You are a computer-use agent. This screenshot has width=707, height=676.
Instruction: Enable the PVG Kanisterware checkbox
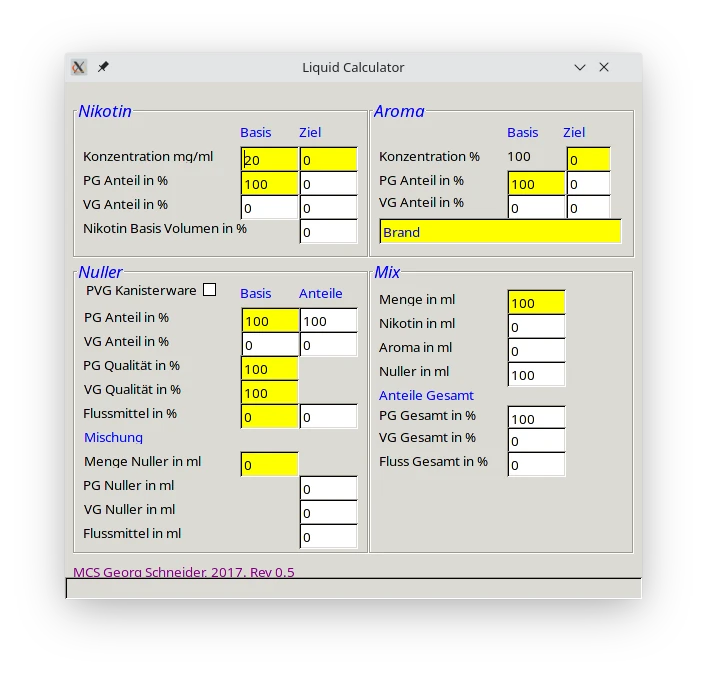pyautogui.click(x=209, y=290)
